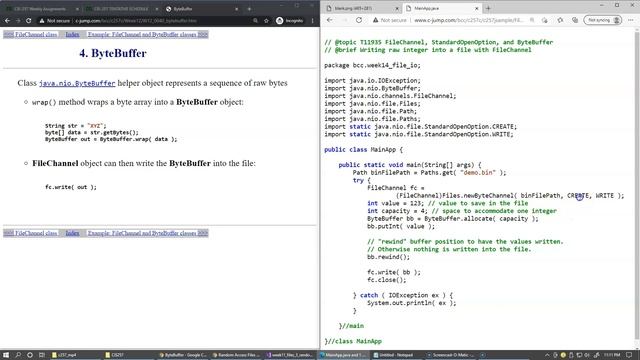Open the CIS257 folder on the taskbar
The height and width of the screenshot is (360, 640).
tap(129, 355)
